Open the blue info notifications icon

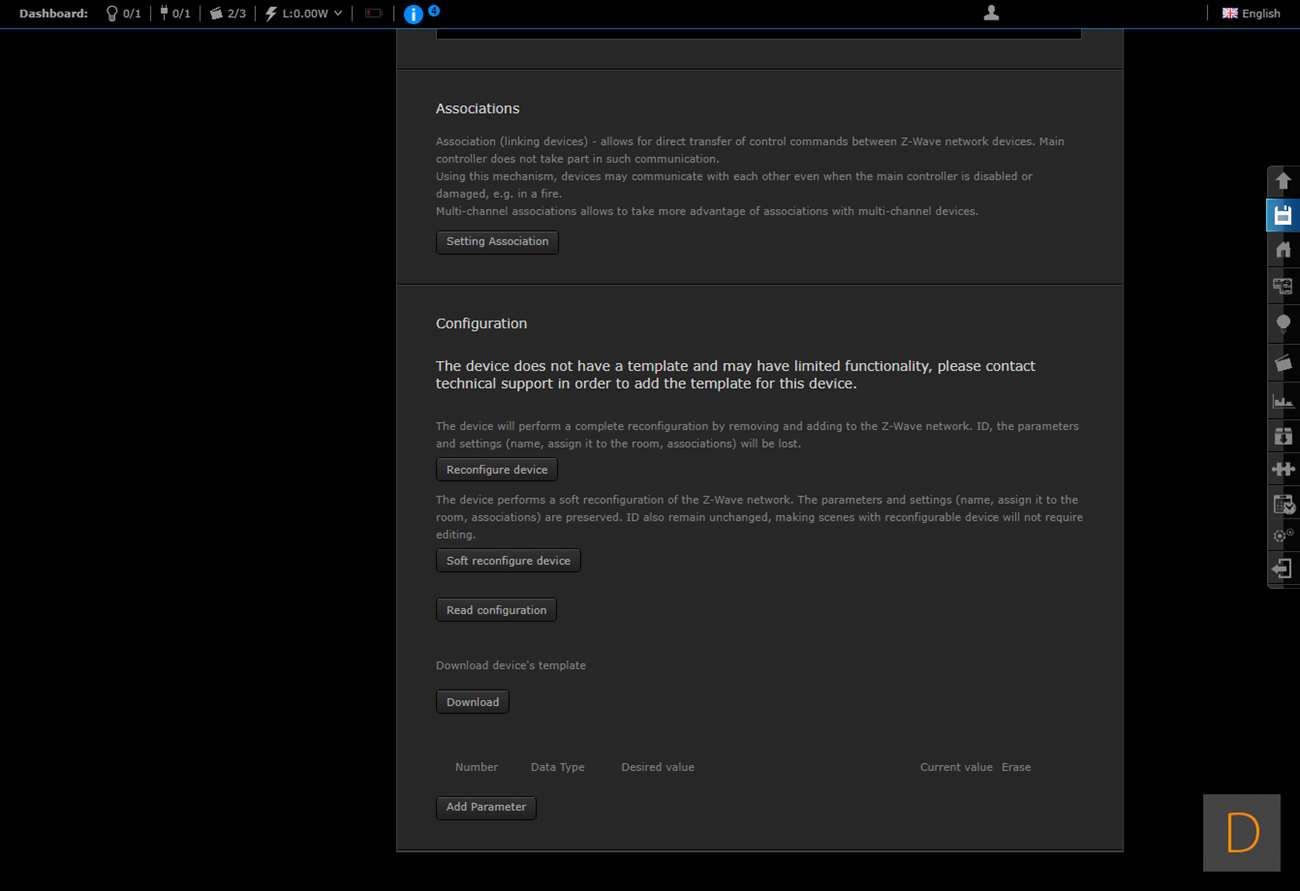(413, 14)
